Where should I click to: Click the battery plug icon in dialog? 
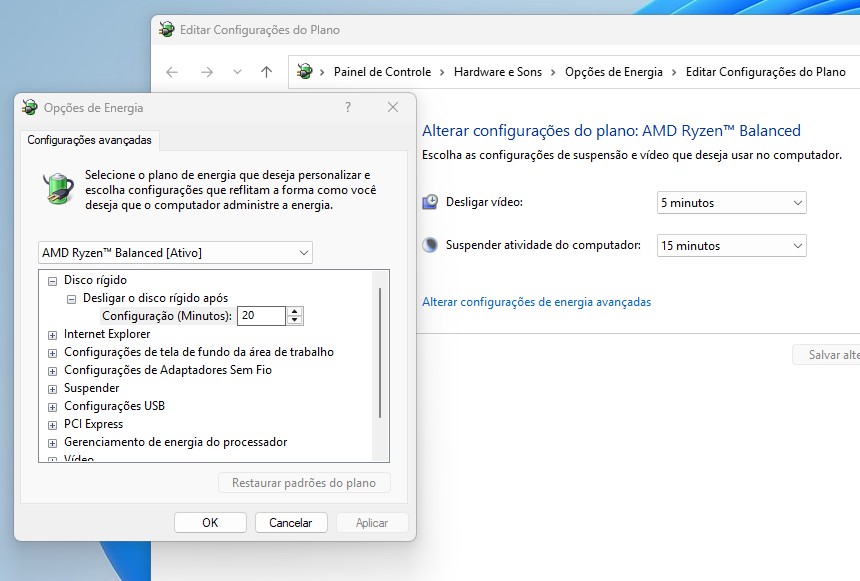pyautogui.click(x=59, y=188)
